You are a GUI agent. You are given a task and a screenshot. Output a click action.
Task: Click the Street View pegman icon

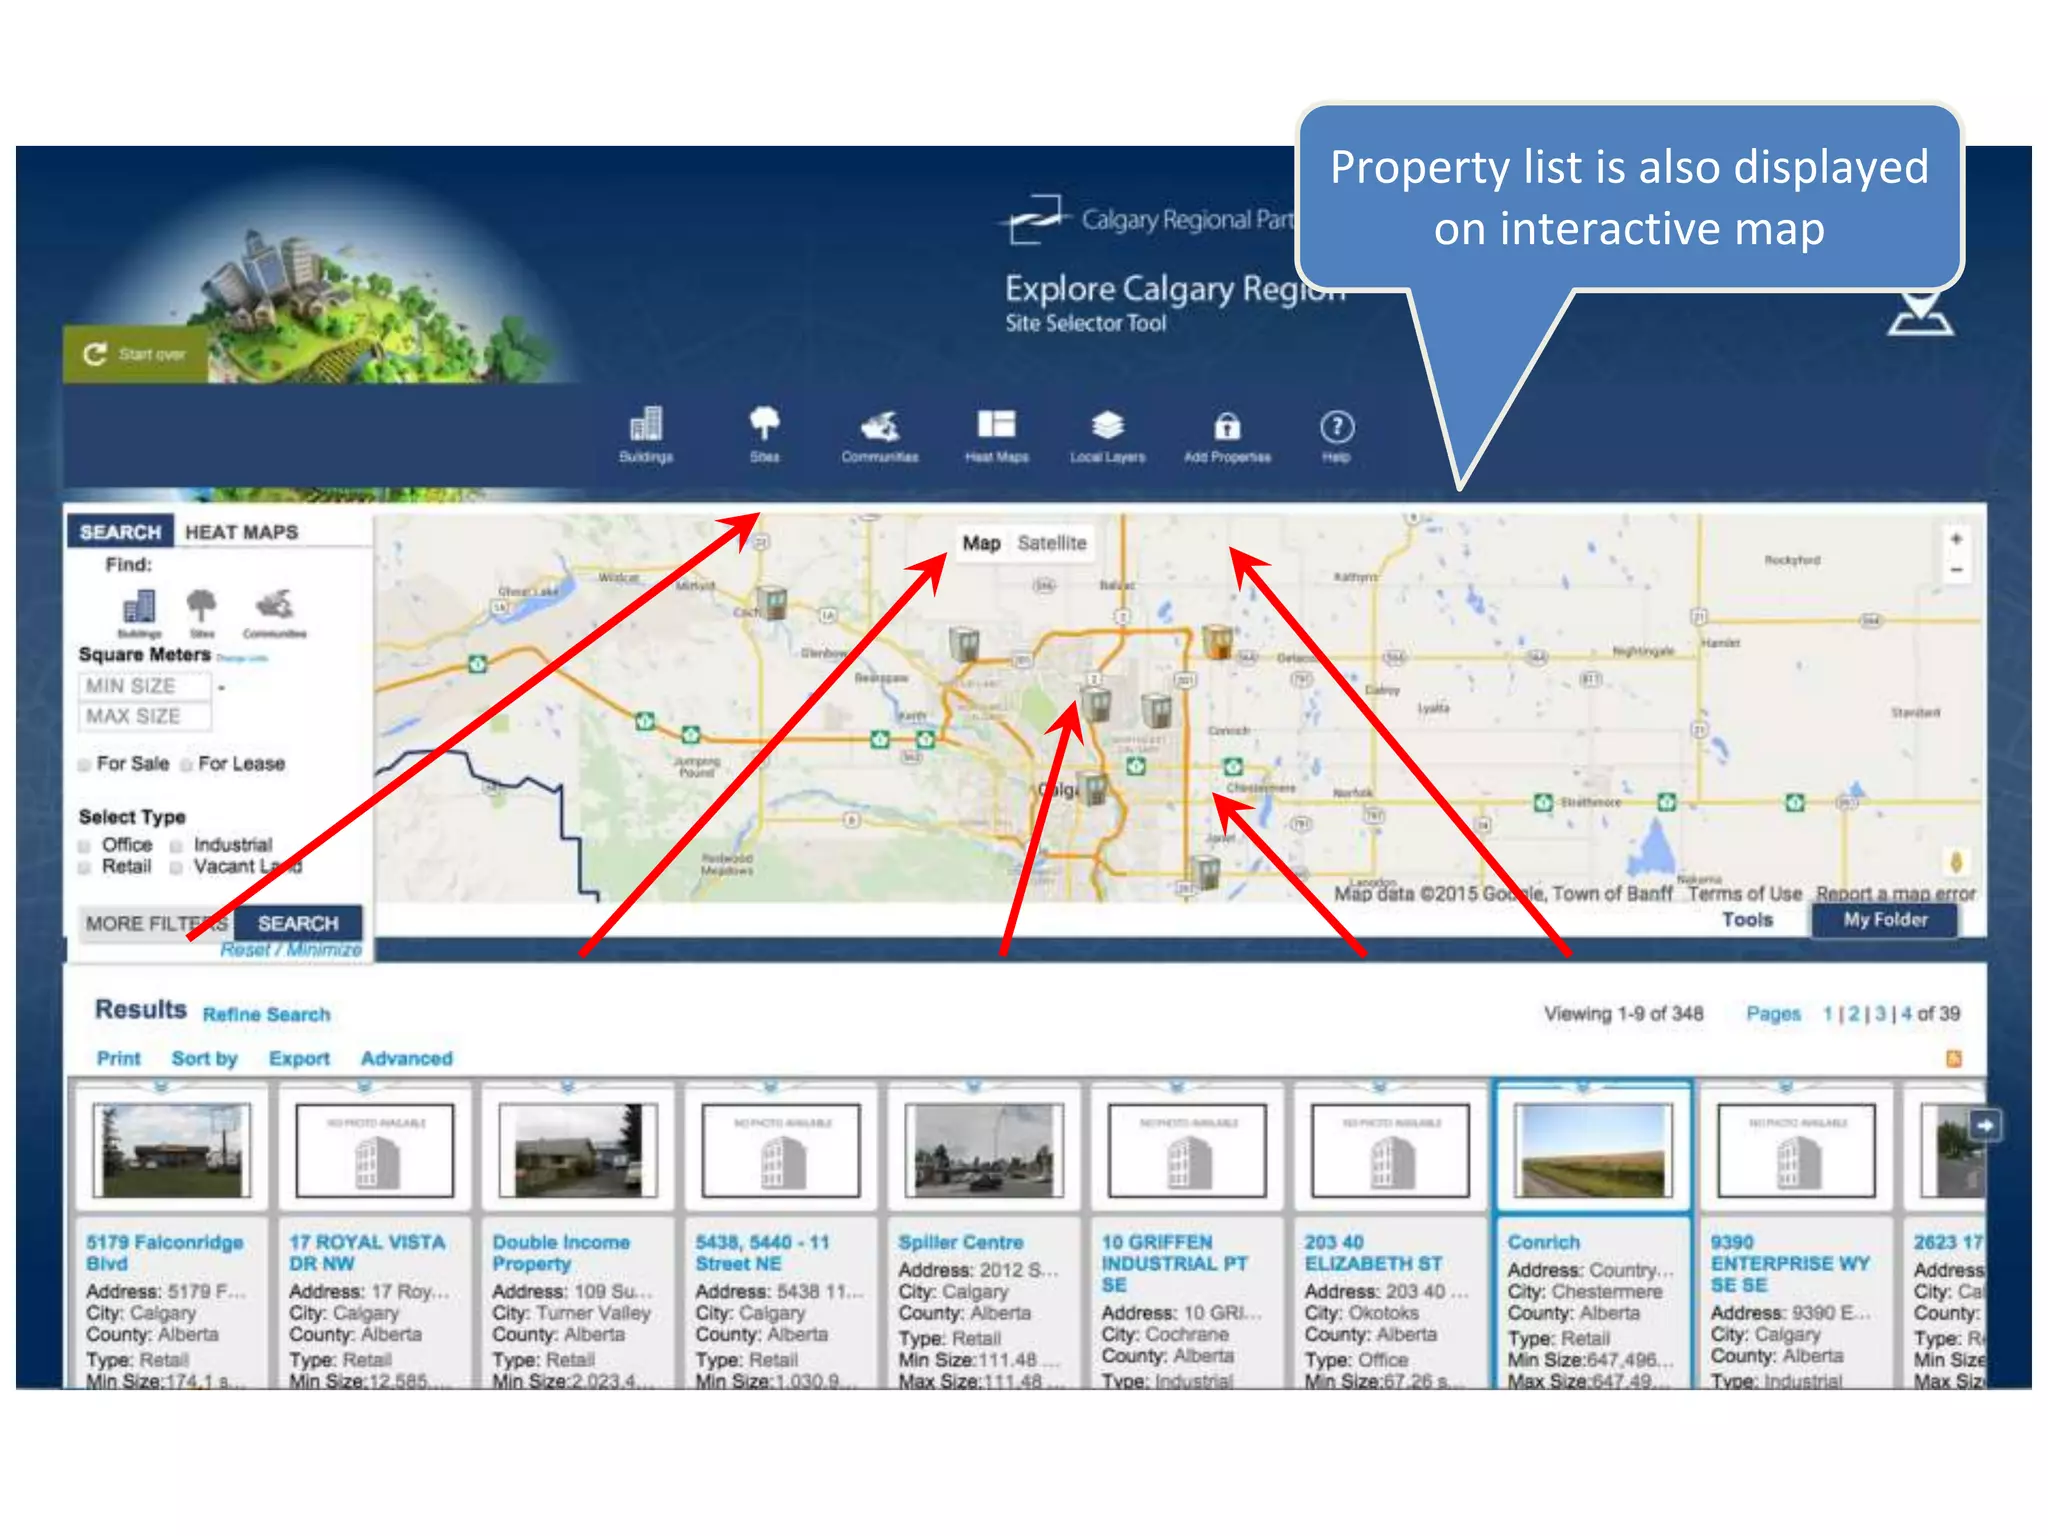pos(1956,861)
